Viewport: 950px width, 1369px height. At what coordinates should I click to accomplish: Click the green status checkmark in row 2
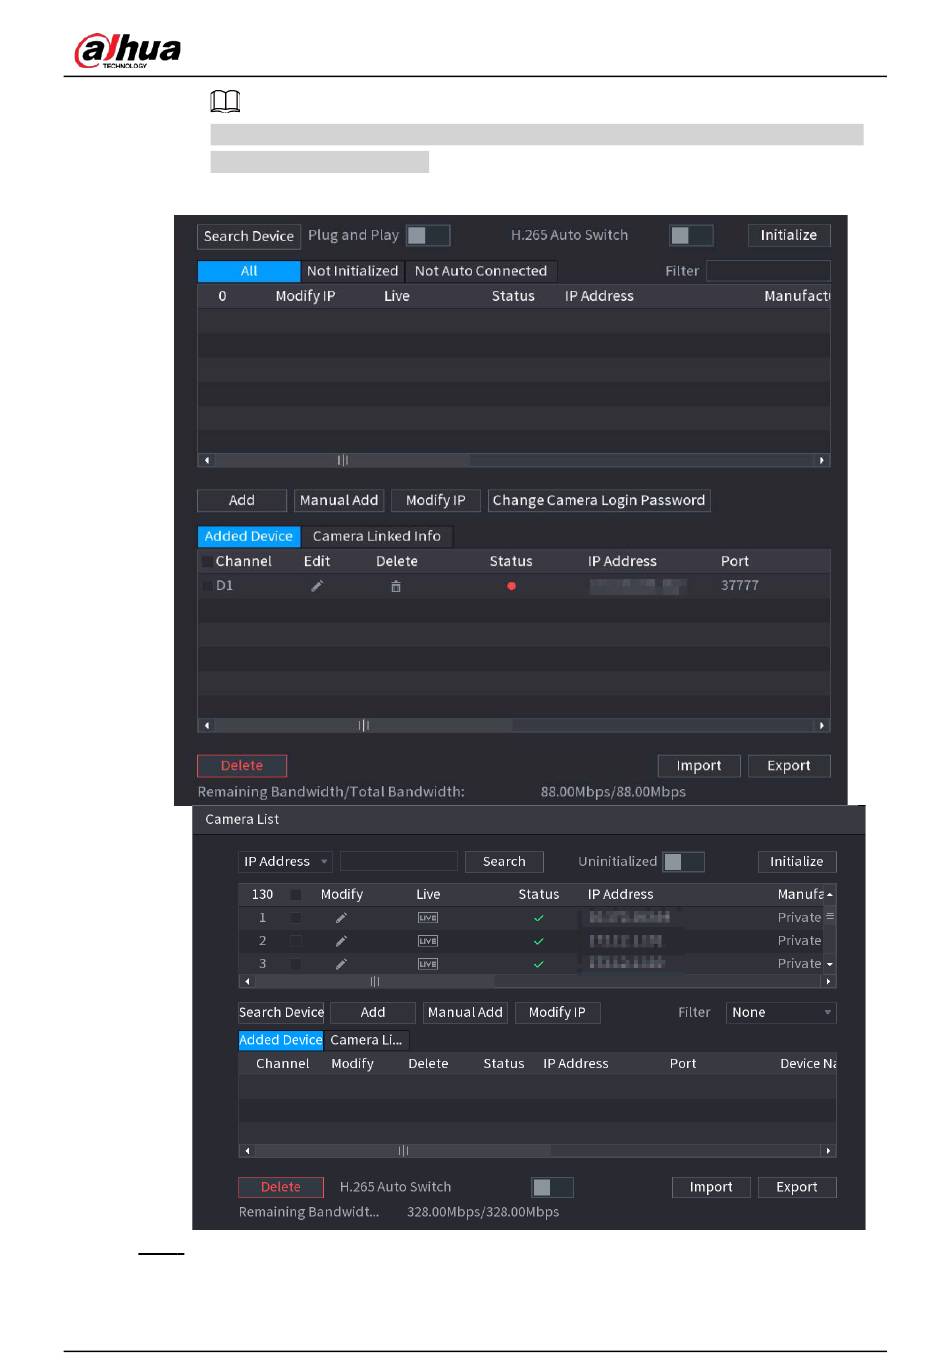tap(539, 941)
